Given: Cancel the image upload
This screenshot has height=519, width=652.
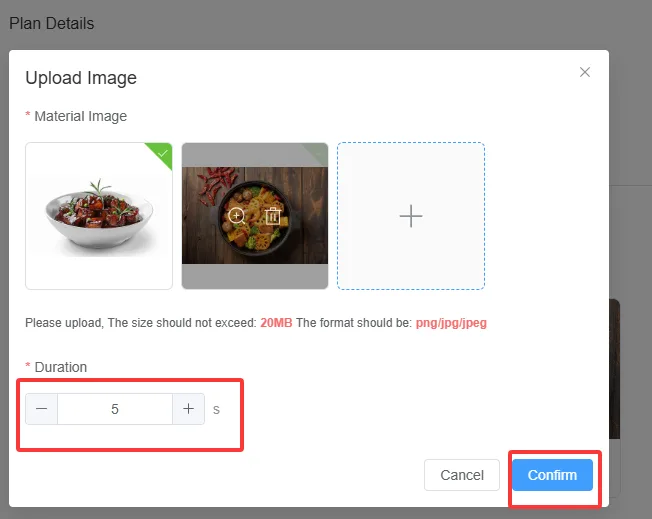Looking at the screenshot, I should click(462, 475).
